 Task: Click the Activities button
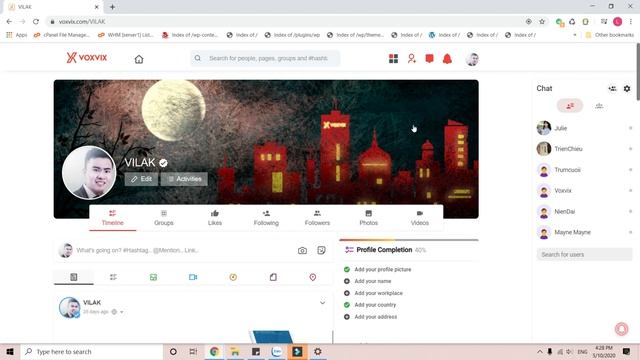[x=184, y=179]
